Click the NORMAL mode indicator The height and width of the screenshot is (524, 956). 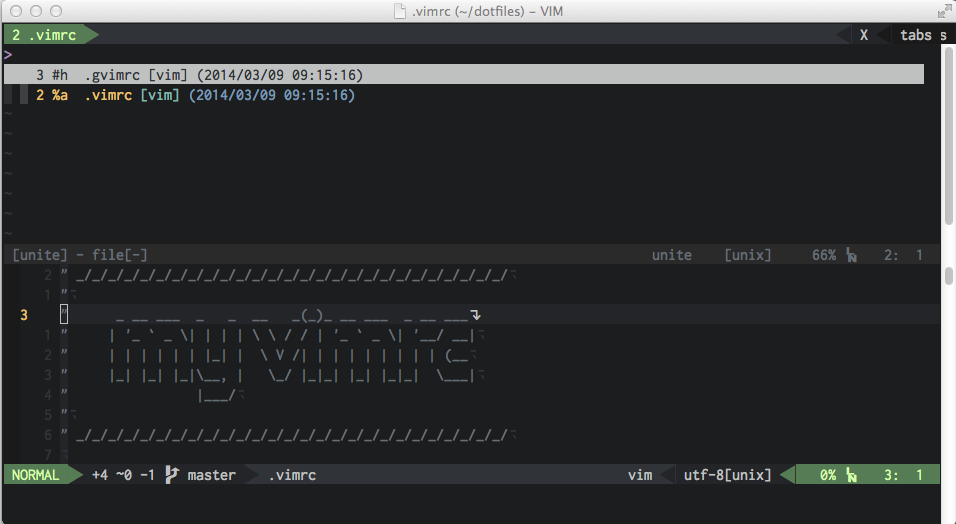(x=35, y=475)
